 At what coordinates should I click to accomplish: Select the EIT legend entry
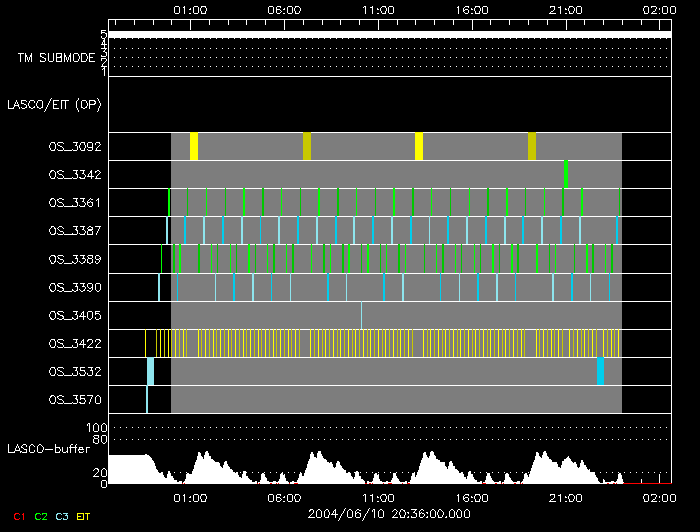pyautogui.click(x=84, y=515)
